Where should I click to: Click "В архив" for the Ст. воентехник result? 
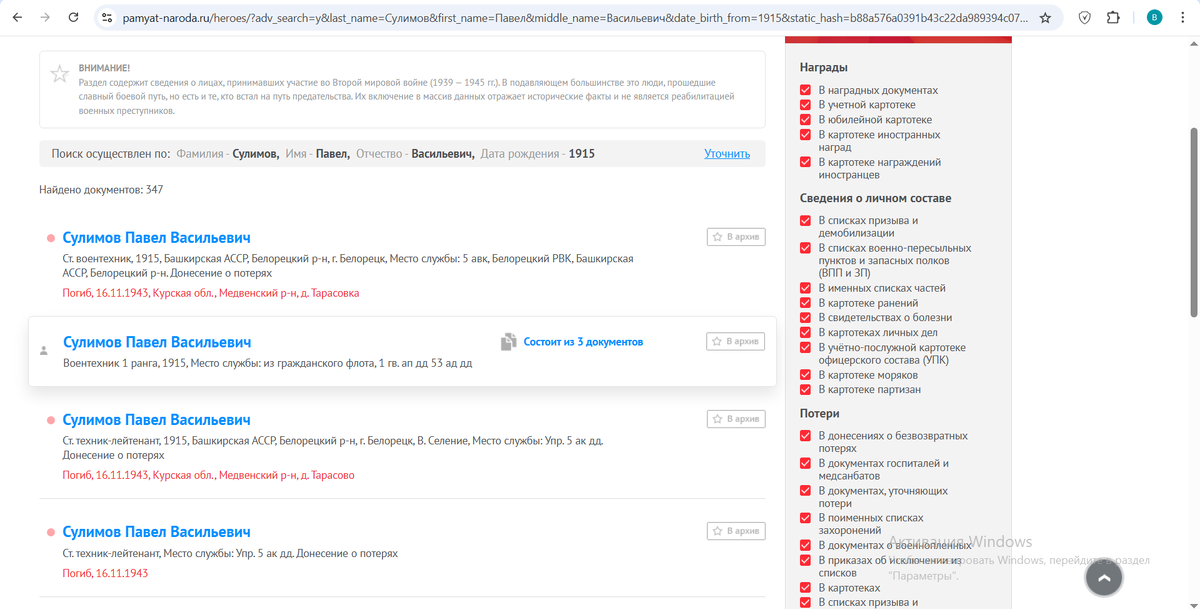pyautogui.click(x=736, y=237)
